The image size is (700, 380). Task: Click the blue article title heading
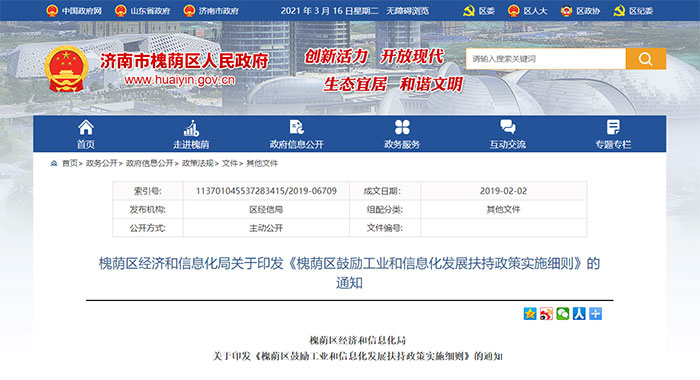[349, 273]
